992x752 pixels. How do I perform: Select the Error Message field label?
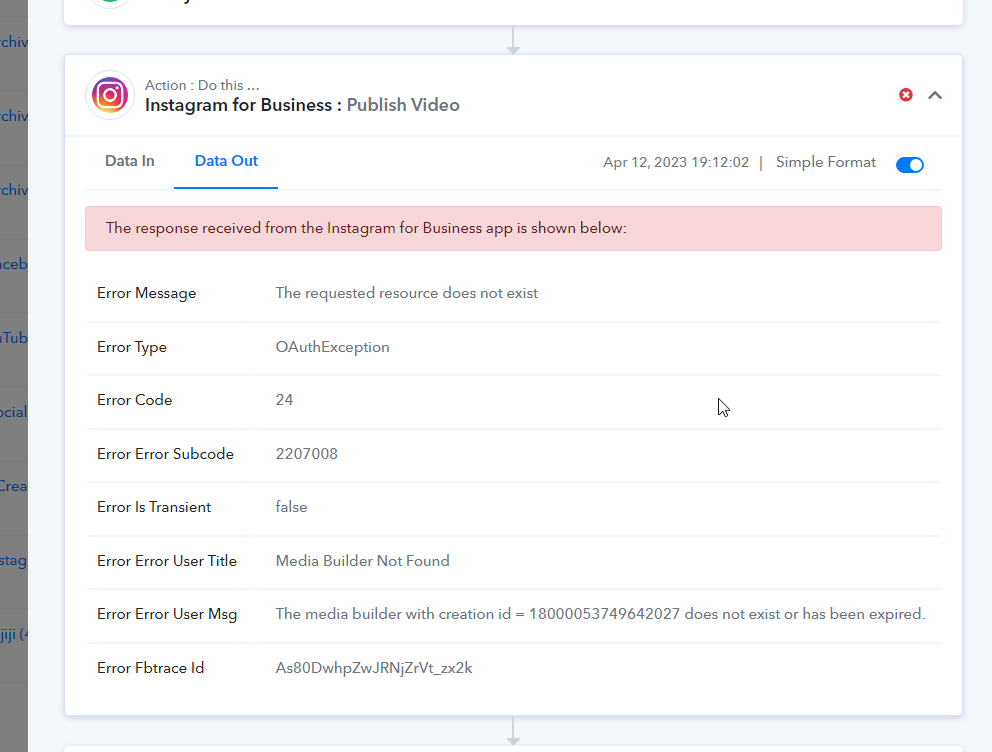point(147,293)
